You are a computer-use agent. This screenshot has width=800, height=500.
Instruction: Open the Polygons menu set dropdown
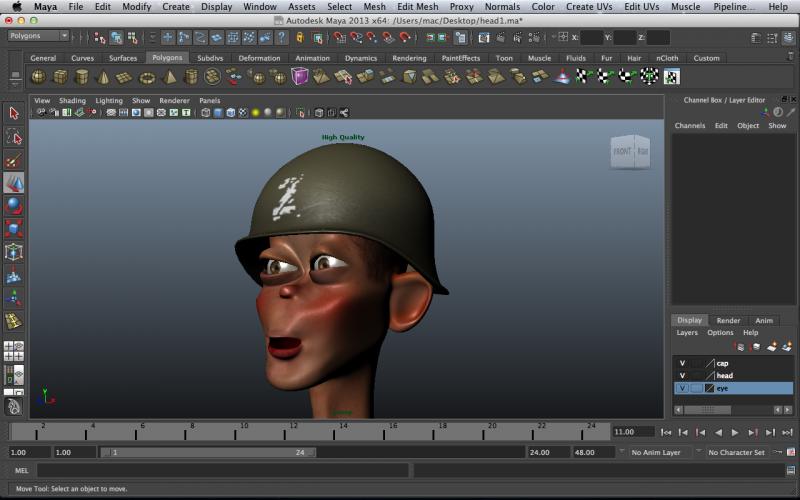[x=38, y=36]
